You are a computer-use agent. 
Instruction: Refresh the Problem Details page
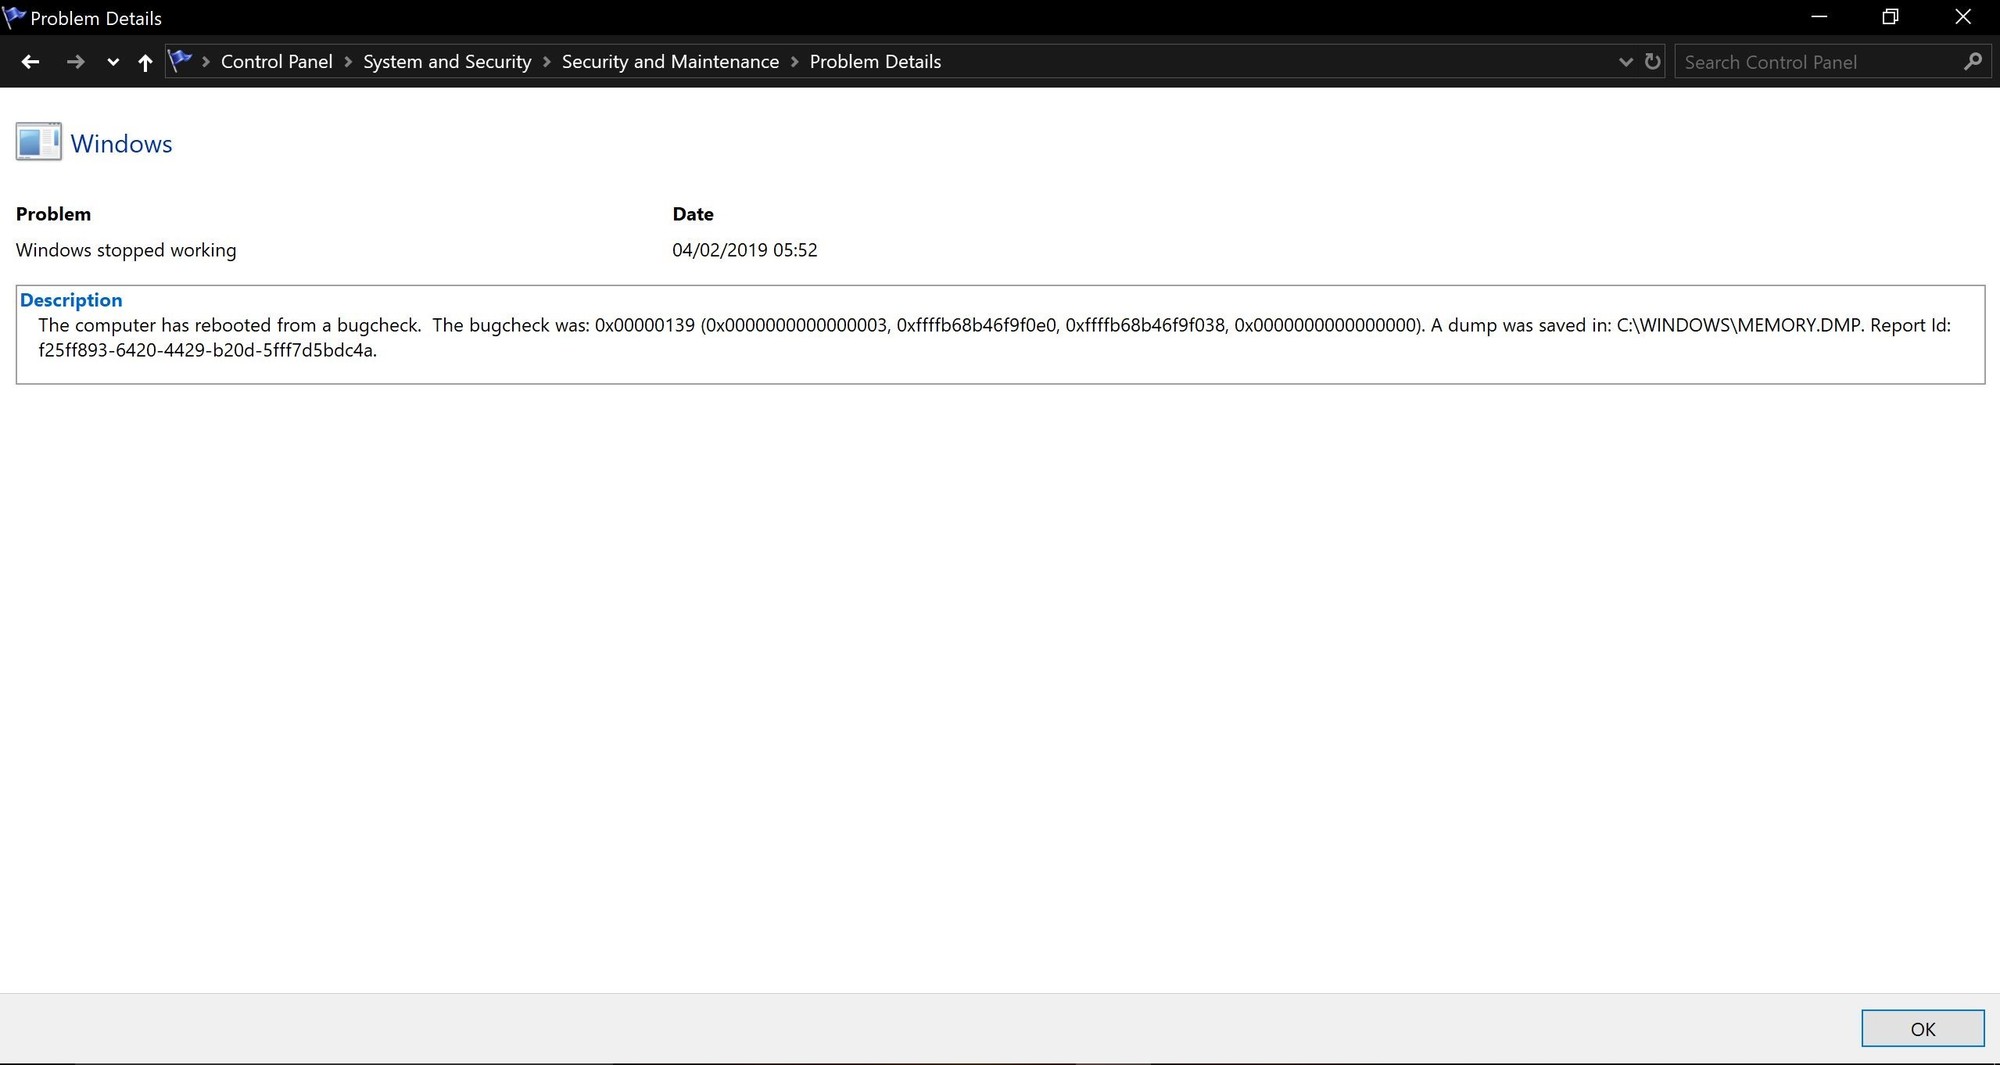coord(1652,62)
